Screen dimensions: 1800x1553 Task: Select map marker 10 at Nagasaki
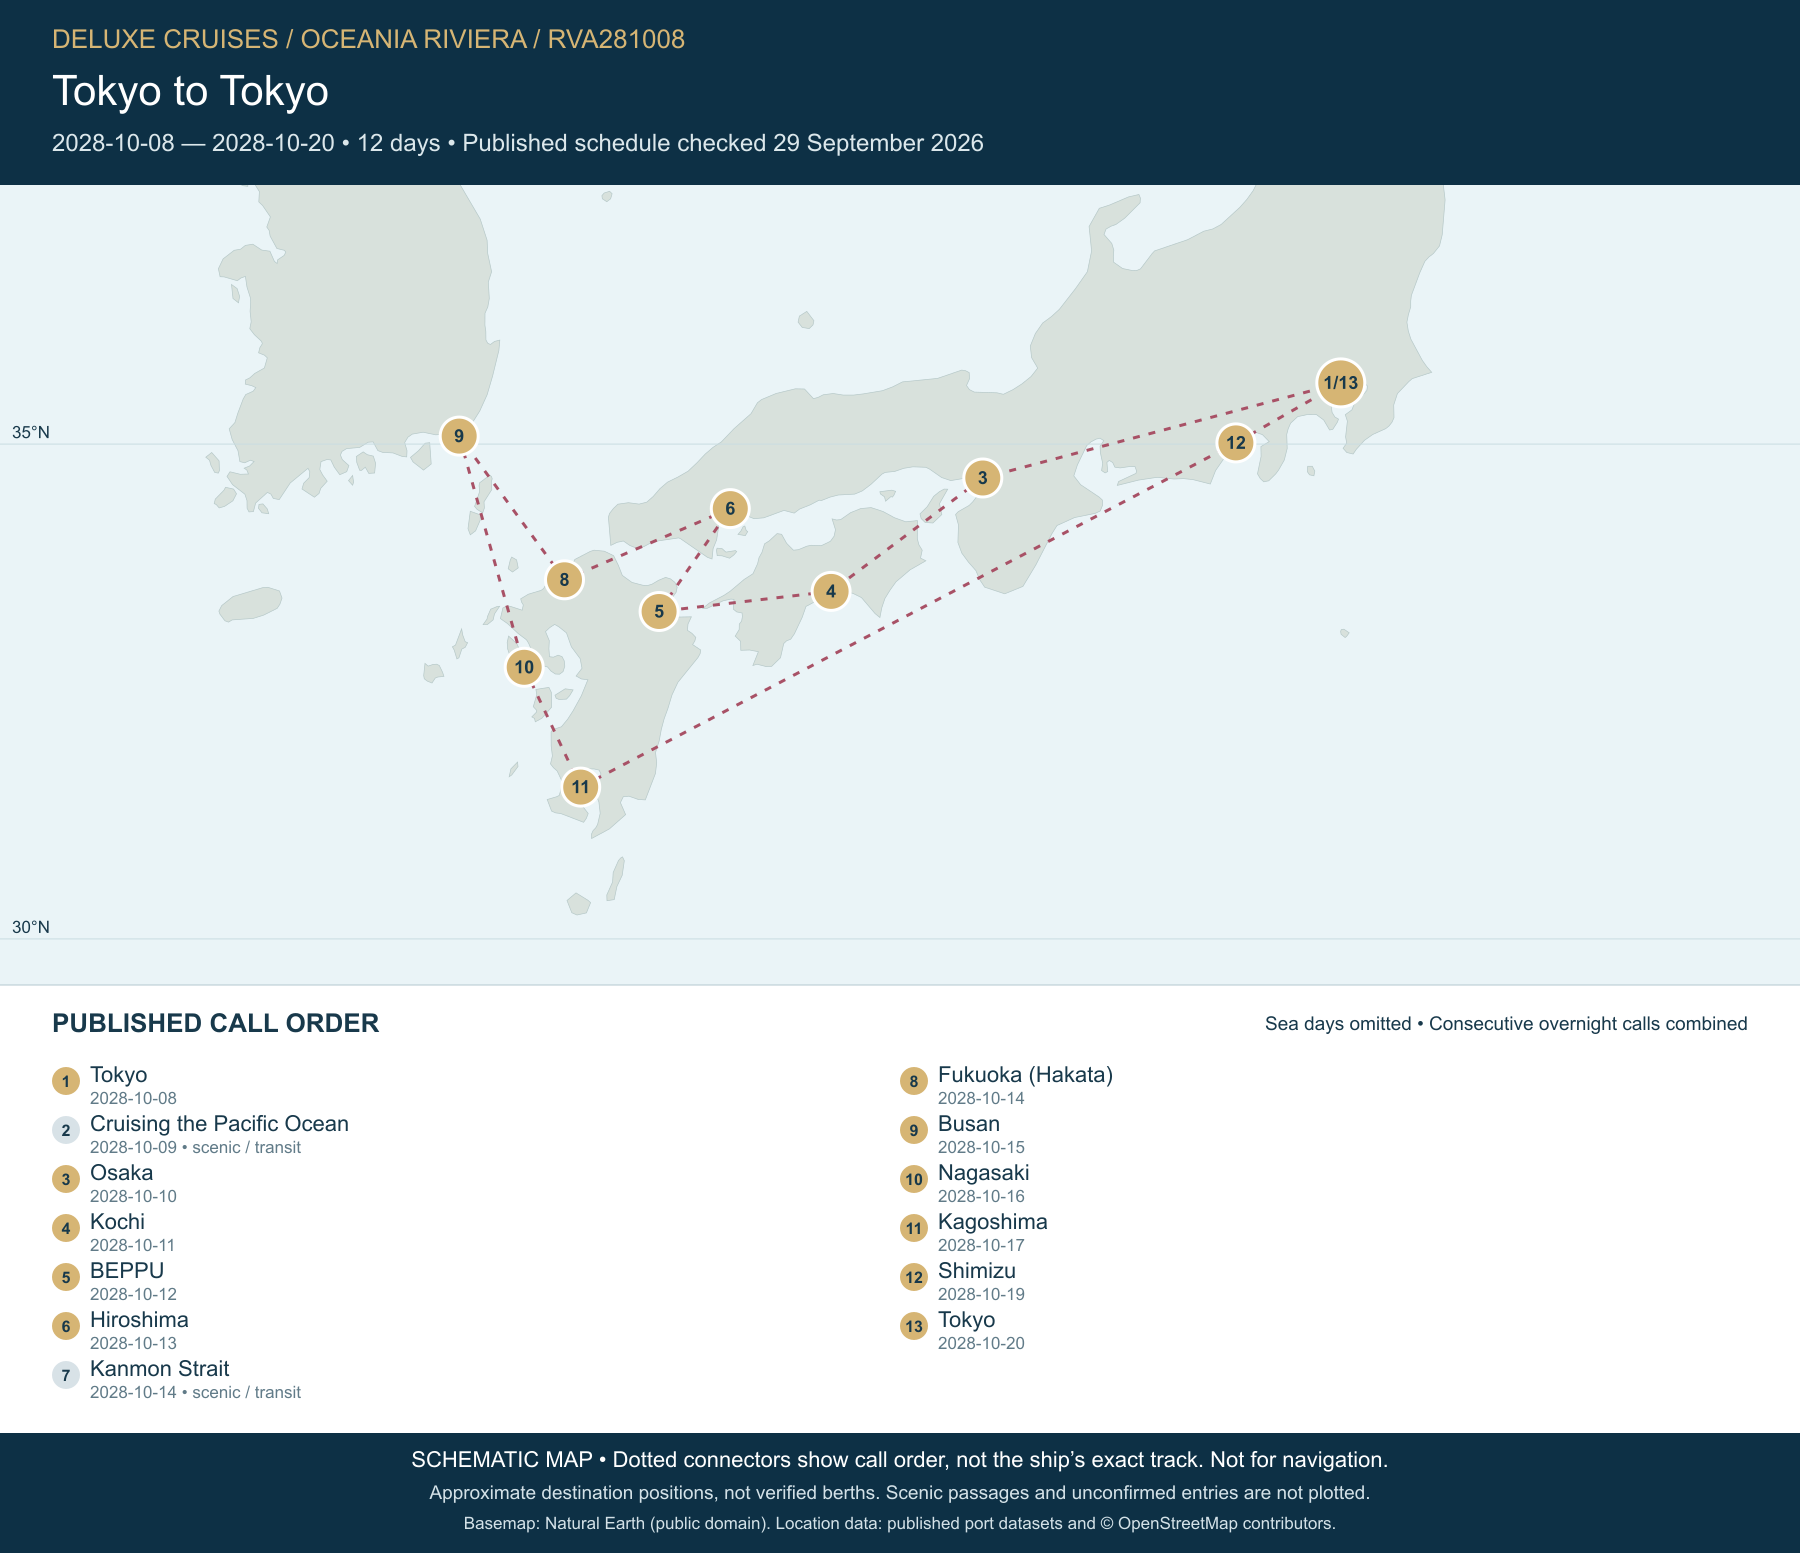click(x=524, y=667)
